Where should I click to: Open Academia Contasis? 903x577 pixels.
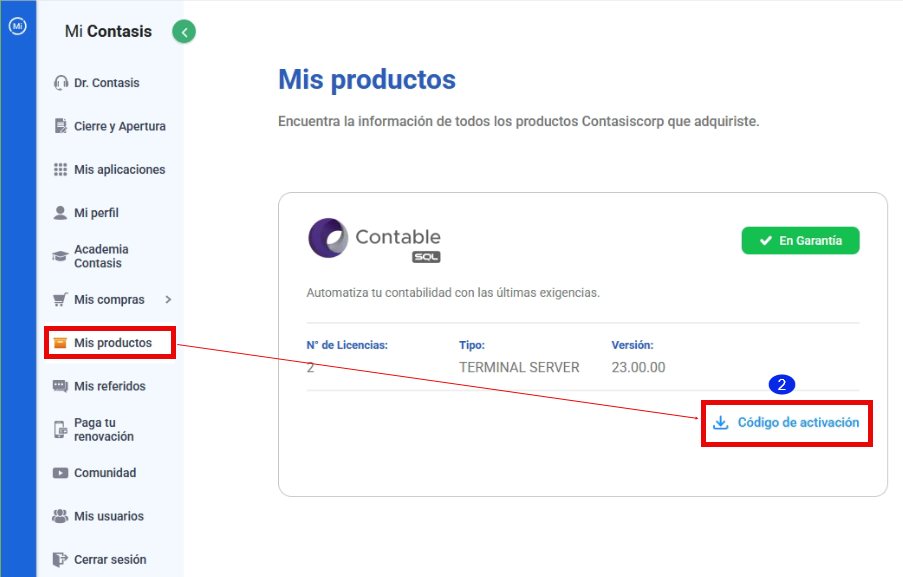click(101, 256)
